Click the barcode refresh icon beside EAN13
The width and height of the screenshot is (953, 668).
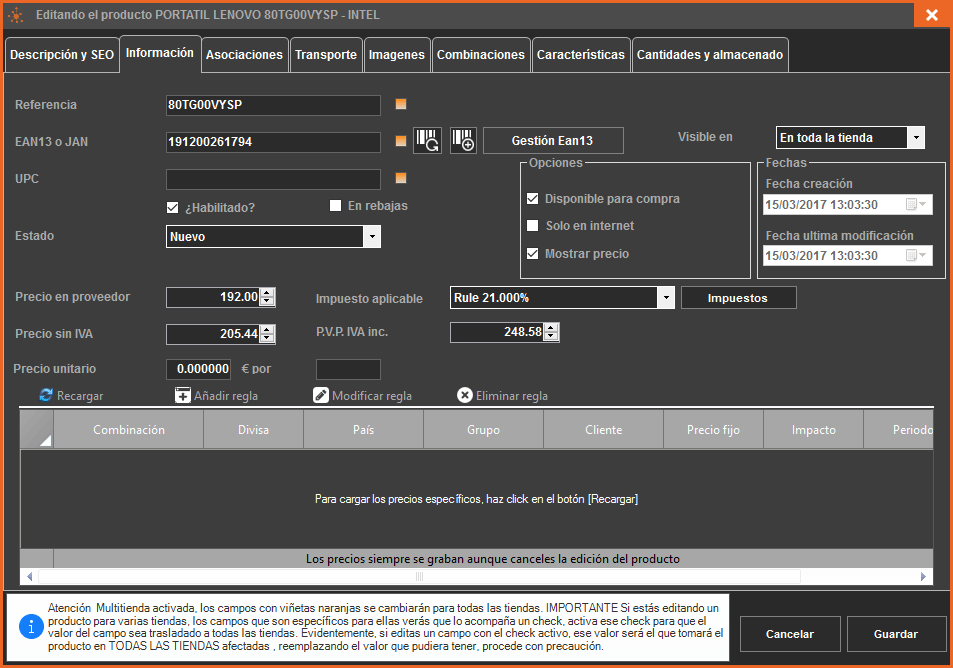427,140
